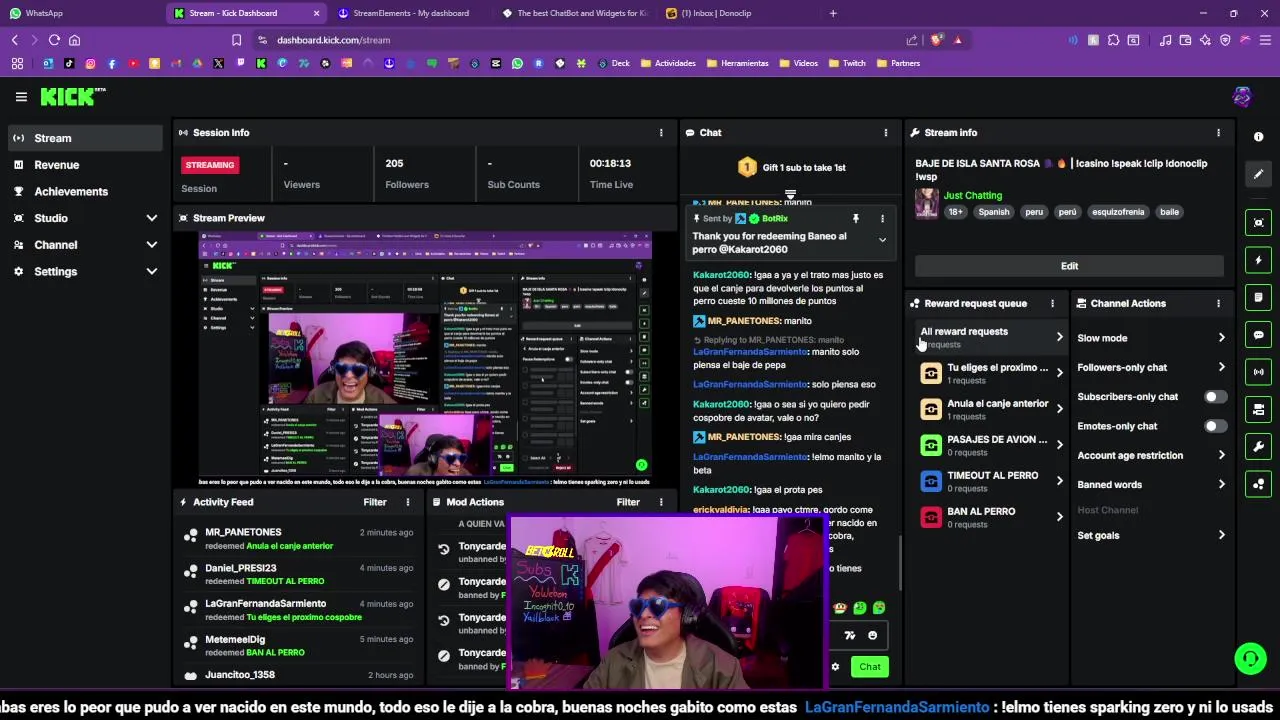
Task: Switch to the WhatsApp browser tab
Action: [80, 13]
